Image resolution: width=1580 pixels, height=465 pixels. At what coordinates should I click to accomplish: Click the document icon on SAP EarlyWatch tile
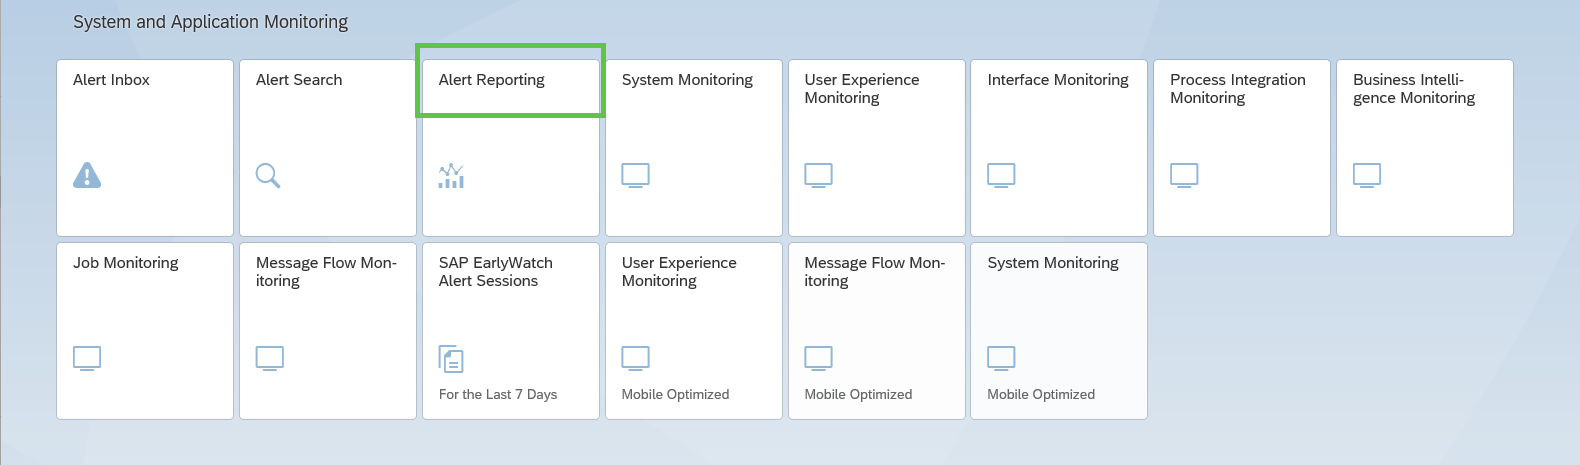pyautogui.click(x=451, y=358)
